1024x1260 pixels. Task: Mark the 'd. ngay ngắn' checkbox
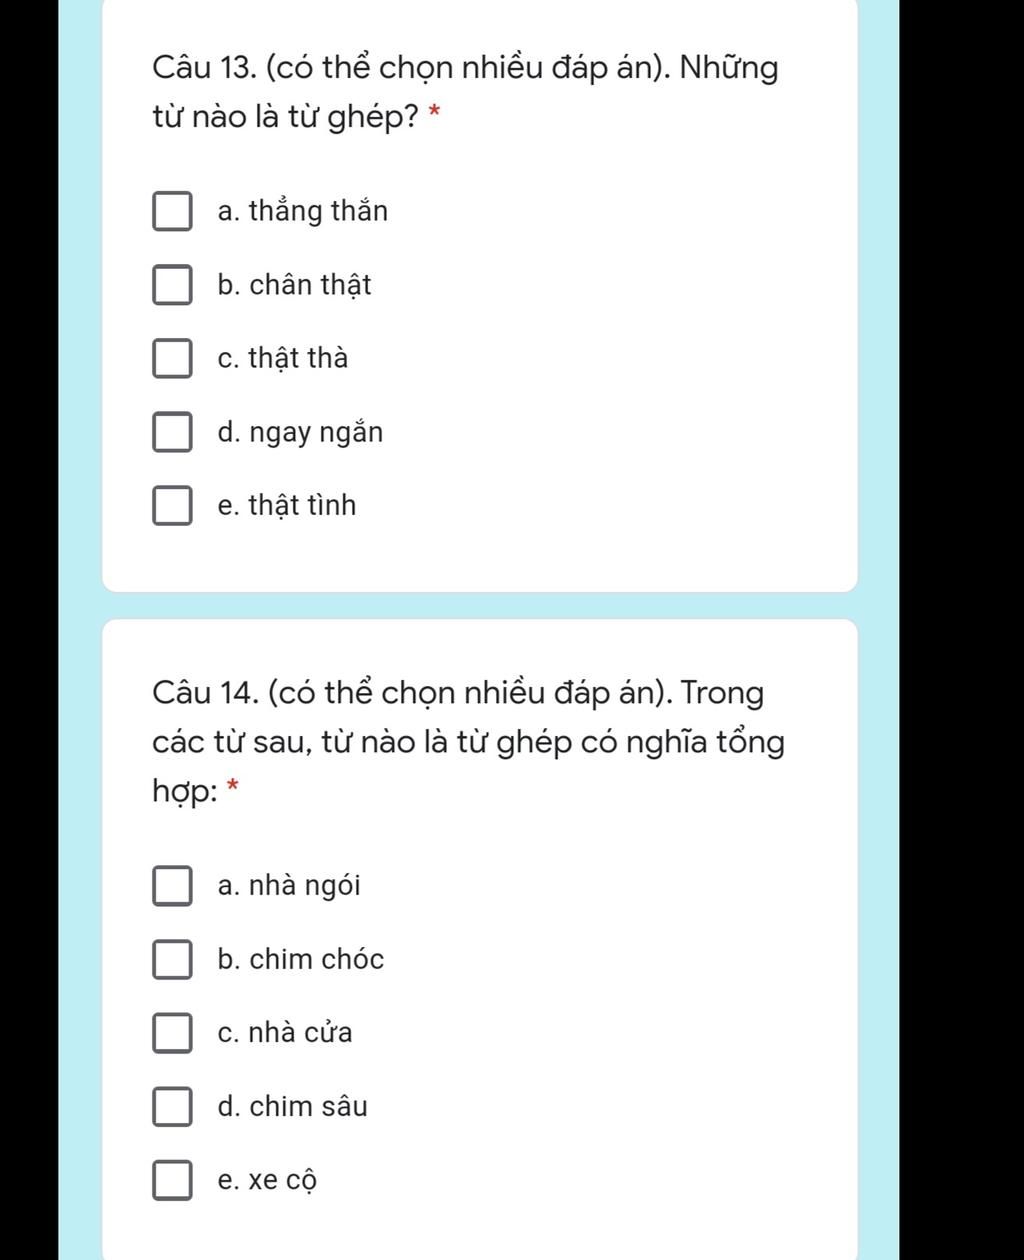click(x=171, y=433)
